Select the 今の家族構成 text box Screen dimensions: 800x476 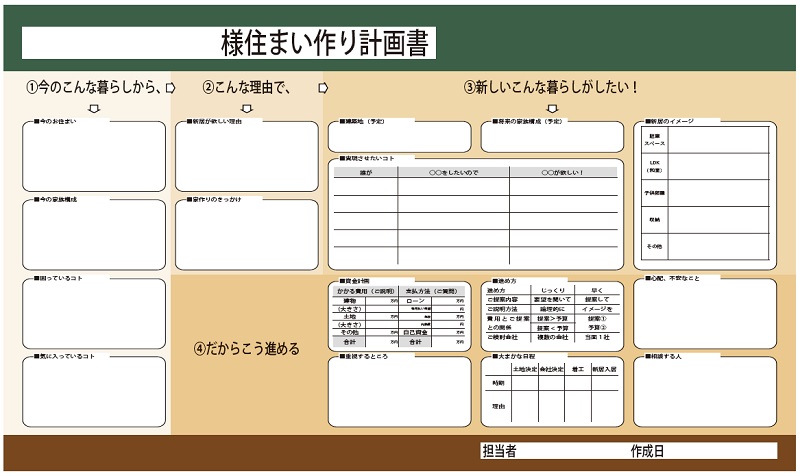coord(94,236)
